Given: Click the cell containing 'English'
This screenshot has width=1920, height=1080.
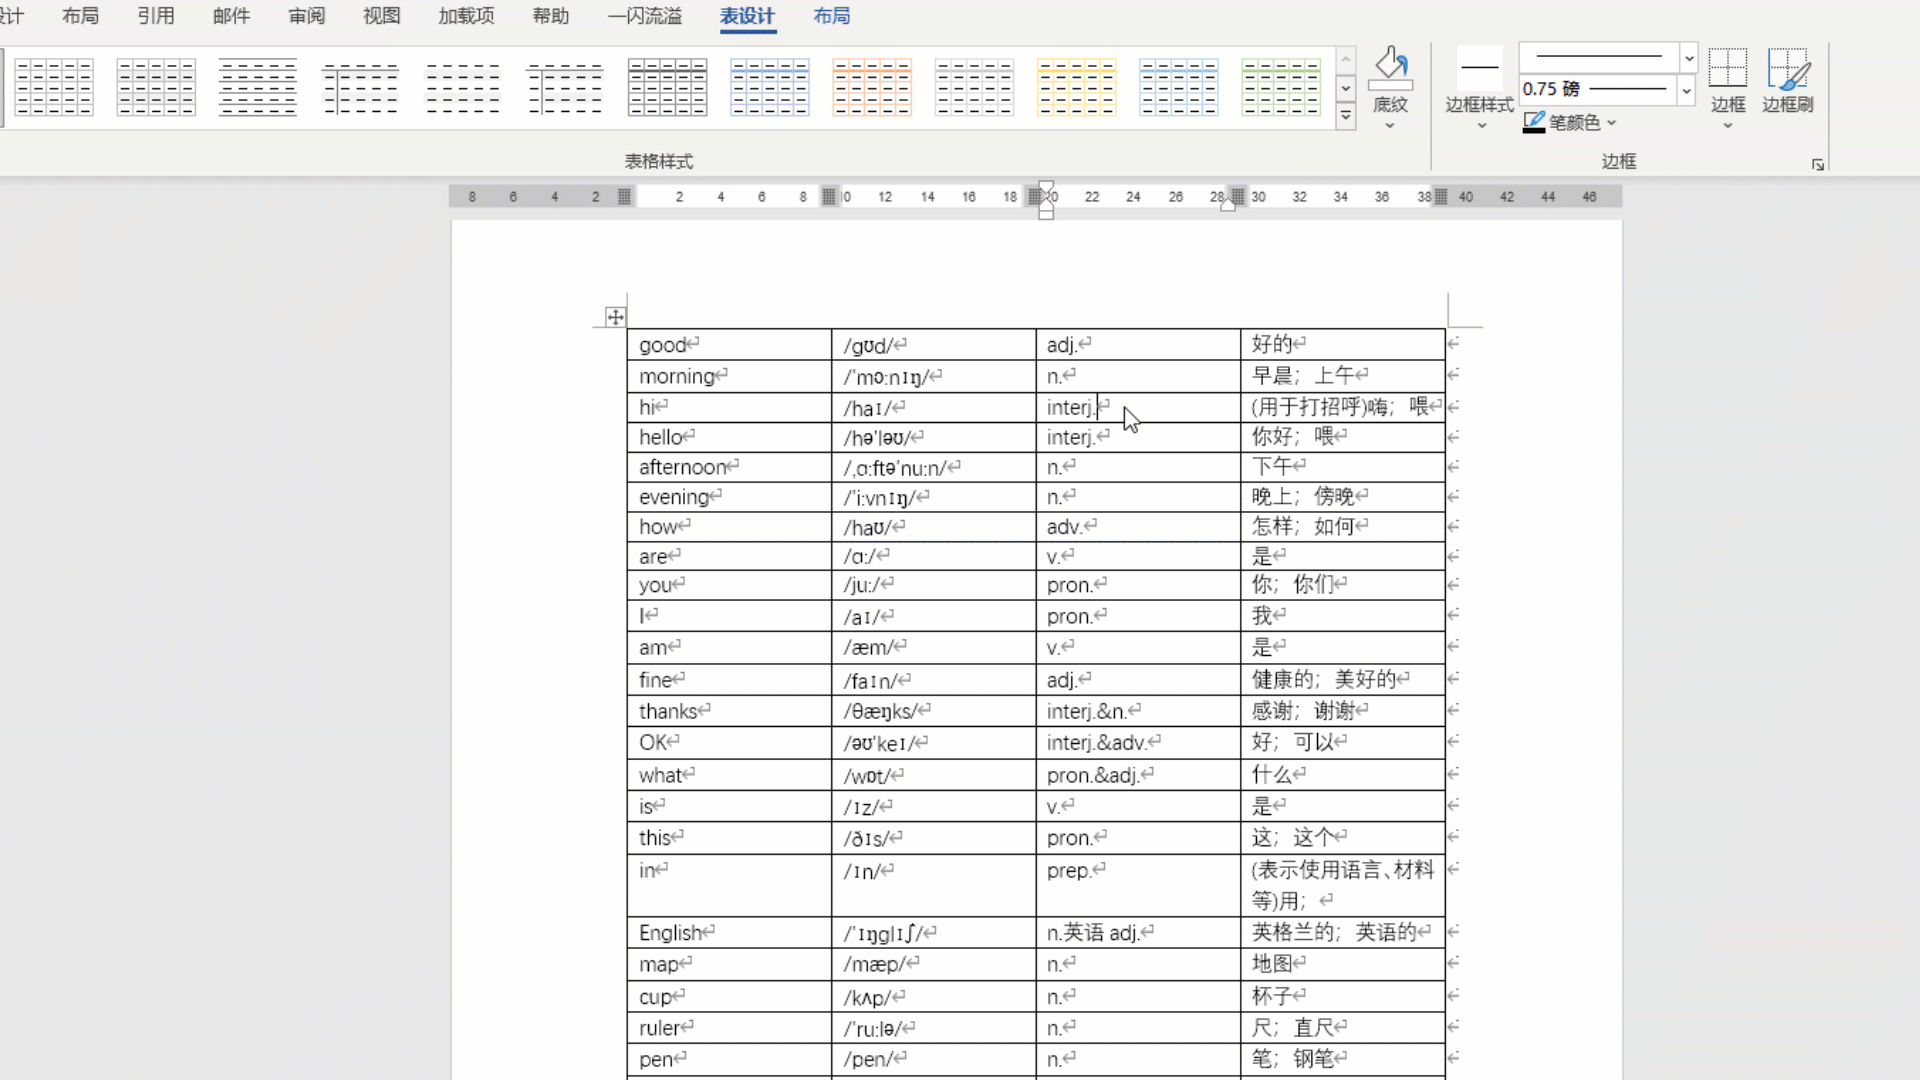Looking at the screenshot, I should [x=729, y=933].
